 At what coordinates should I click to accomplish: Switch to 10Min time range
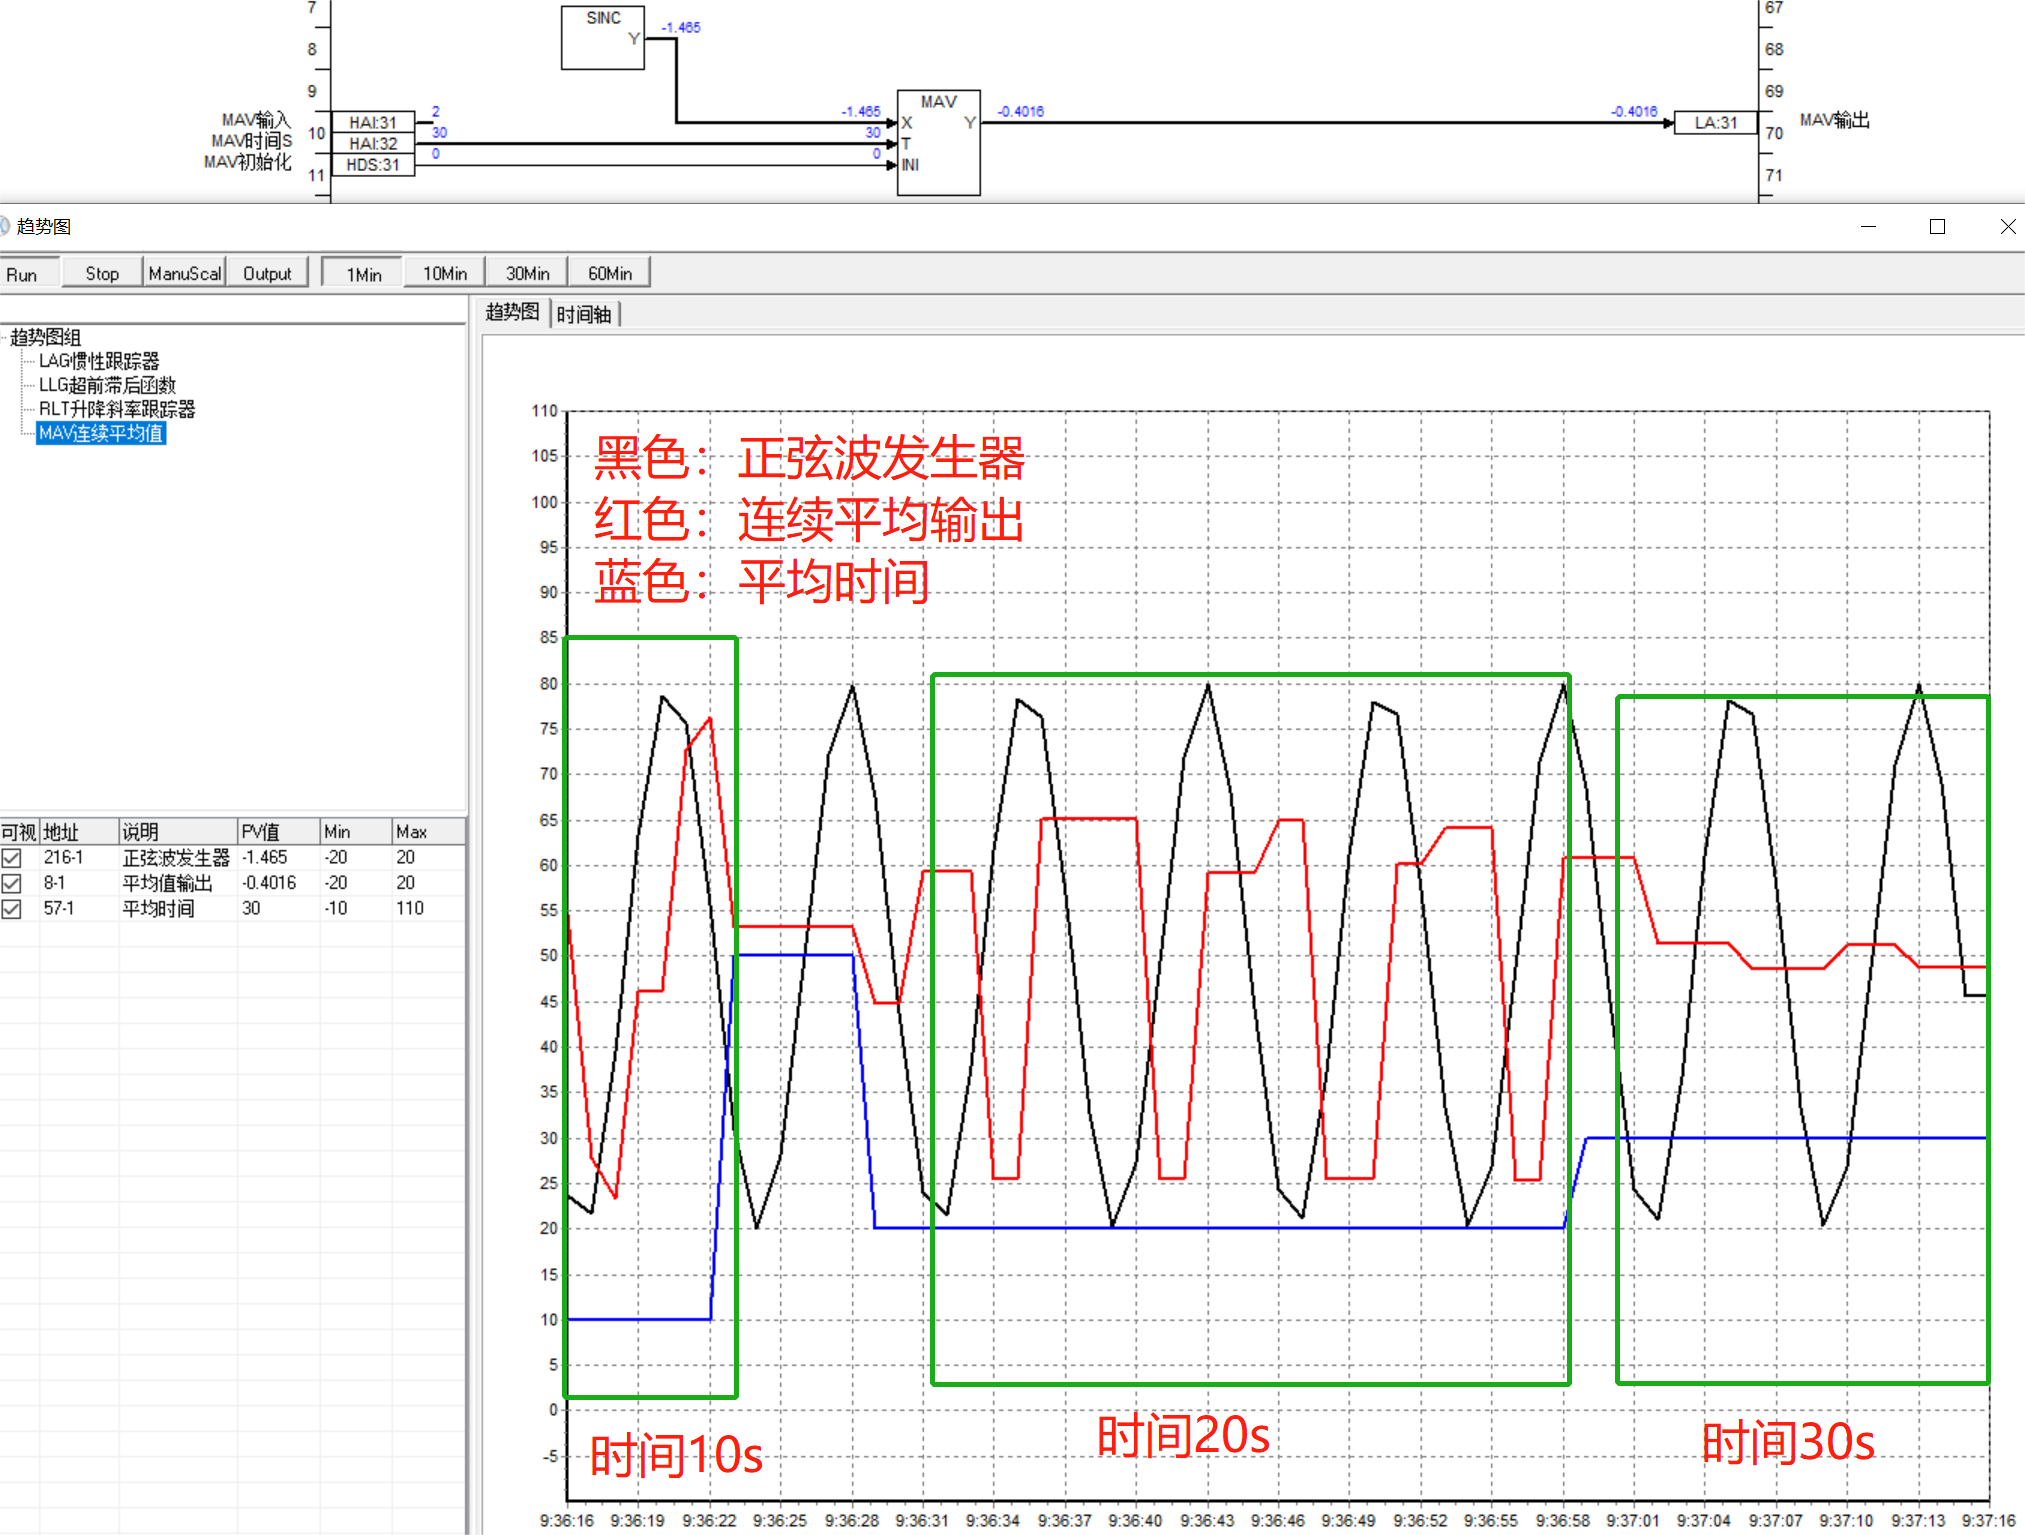(x=444, y=274)
